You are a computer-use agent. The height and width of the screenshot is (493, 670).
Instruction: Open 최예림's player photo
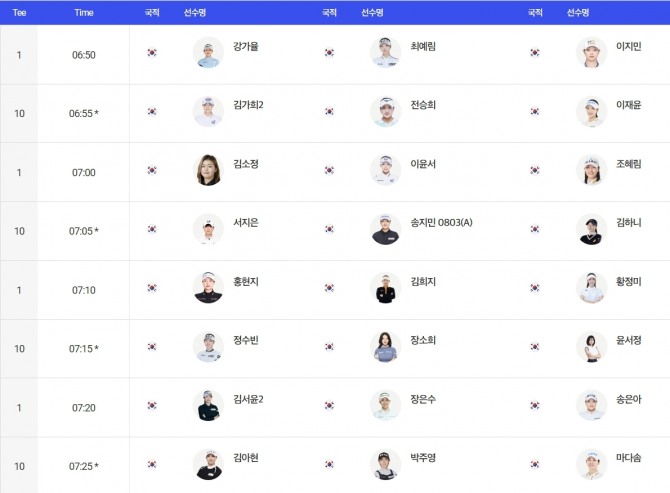(385, 53)
